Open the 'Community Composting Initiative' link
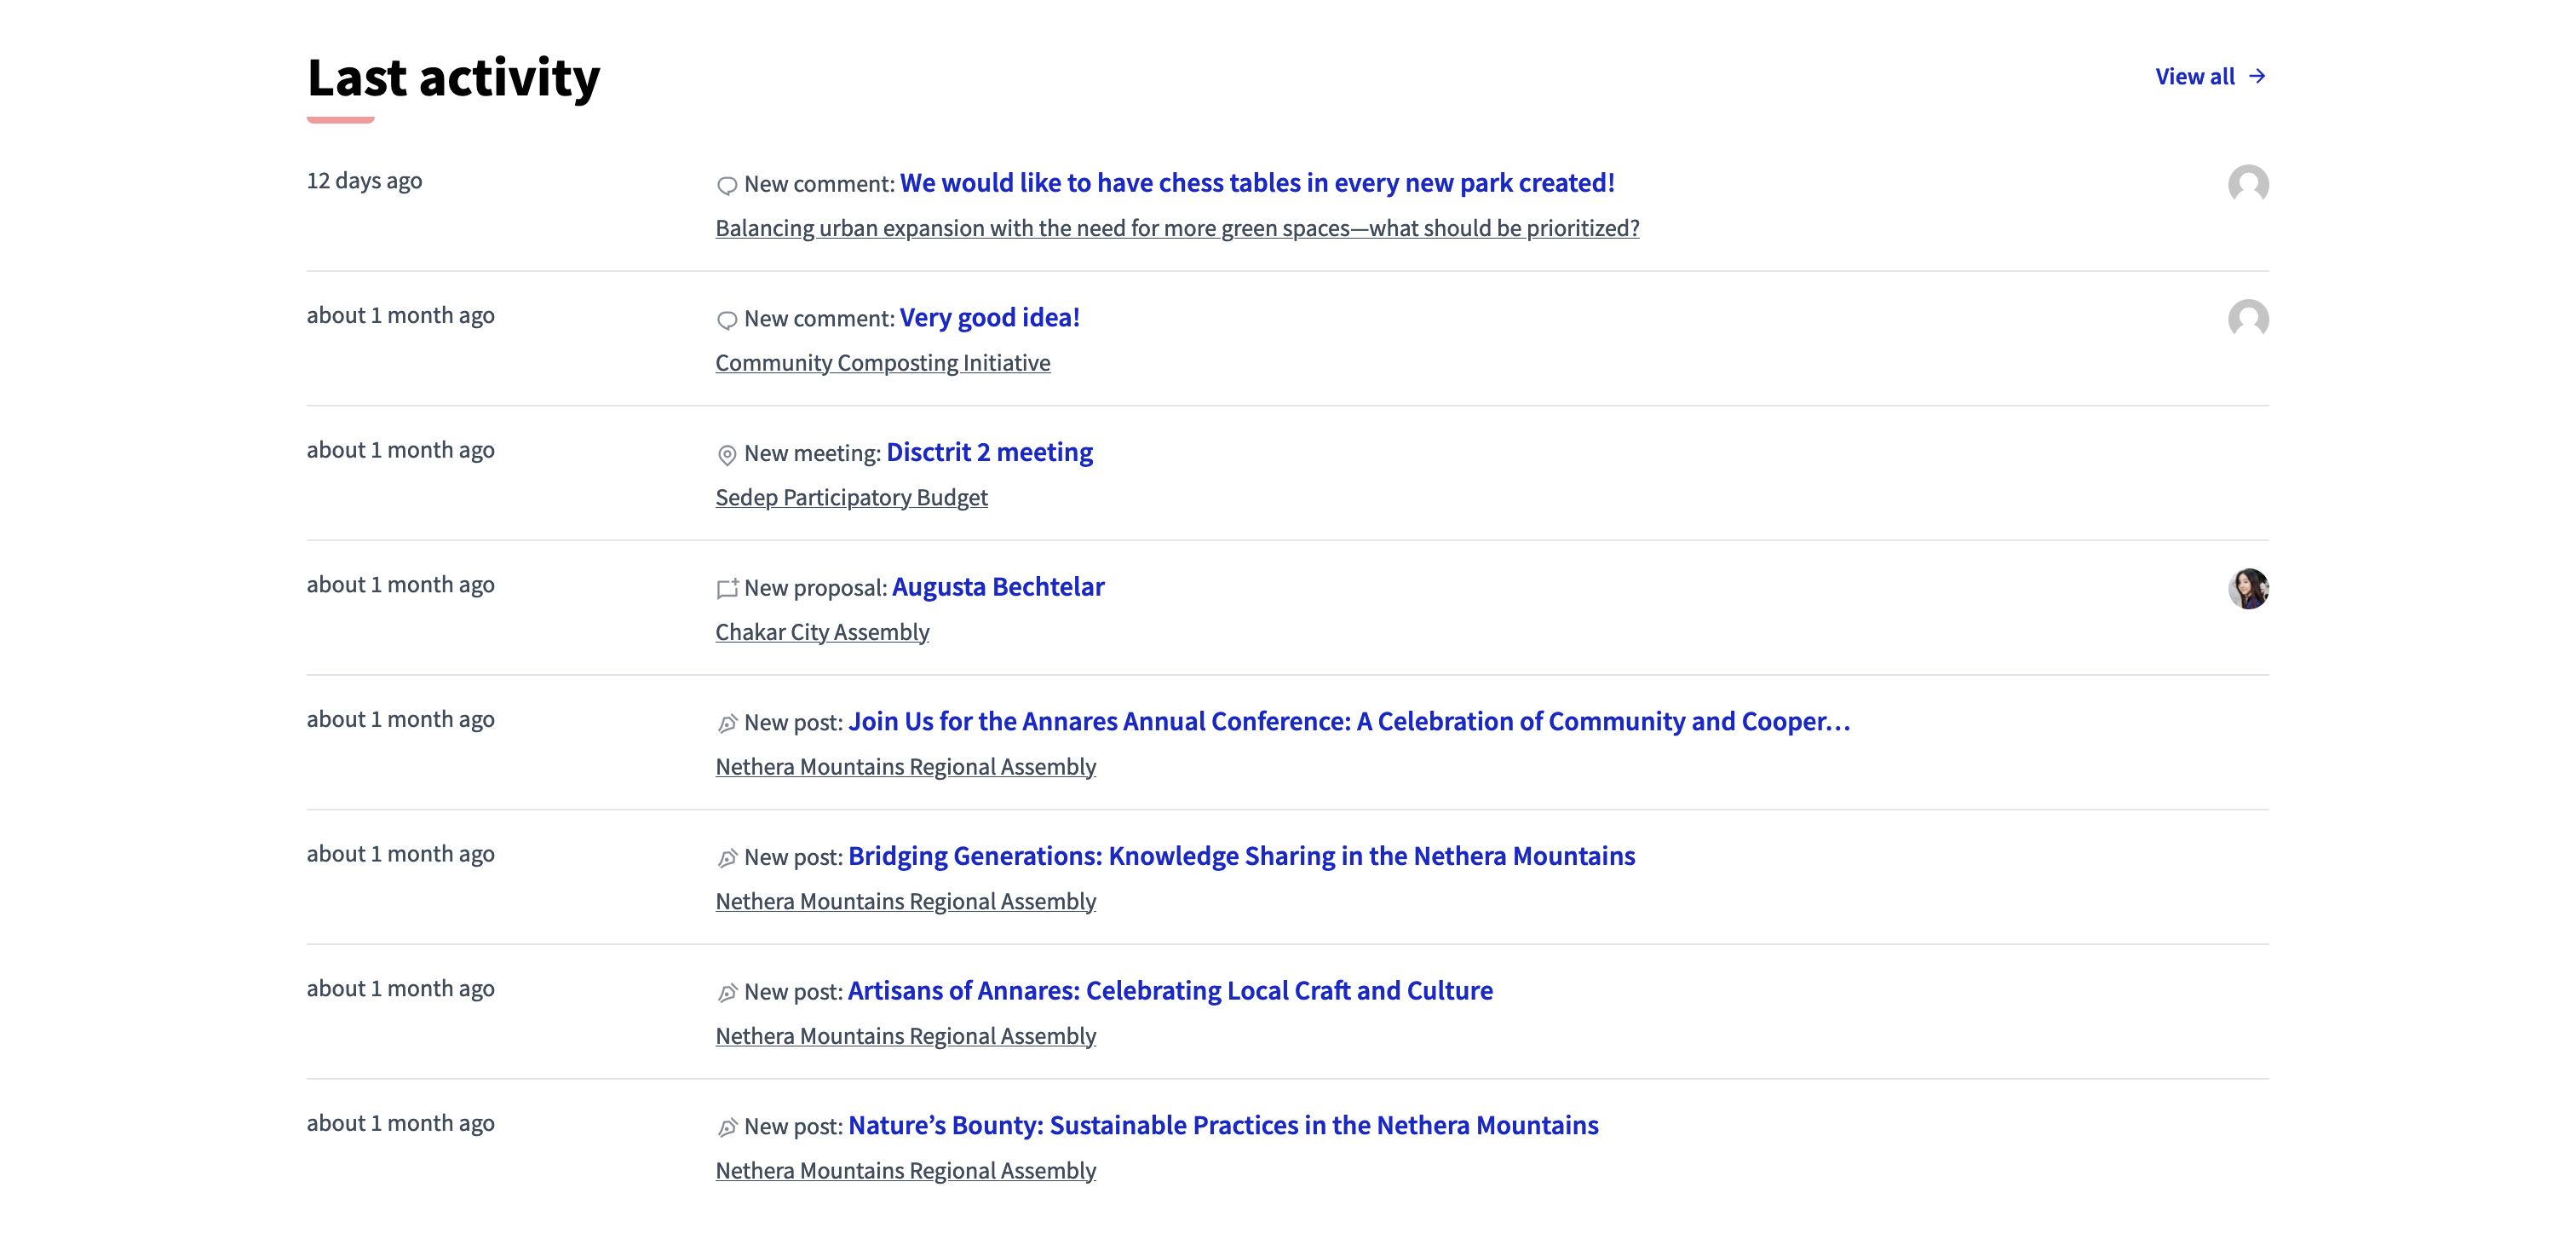 pyautogui.click(x=882, y=363)
